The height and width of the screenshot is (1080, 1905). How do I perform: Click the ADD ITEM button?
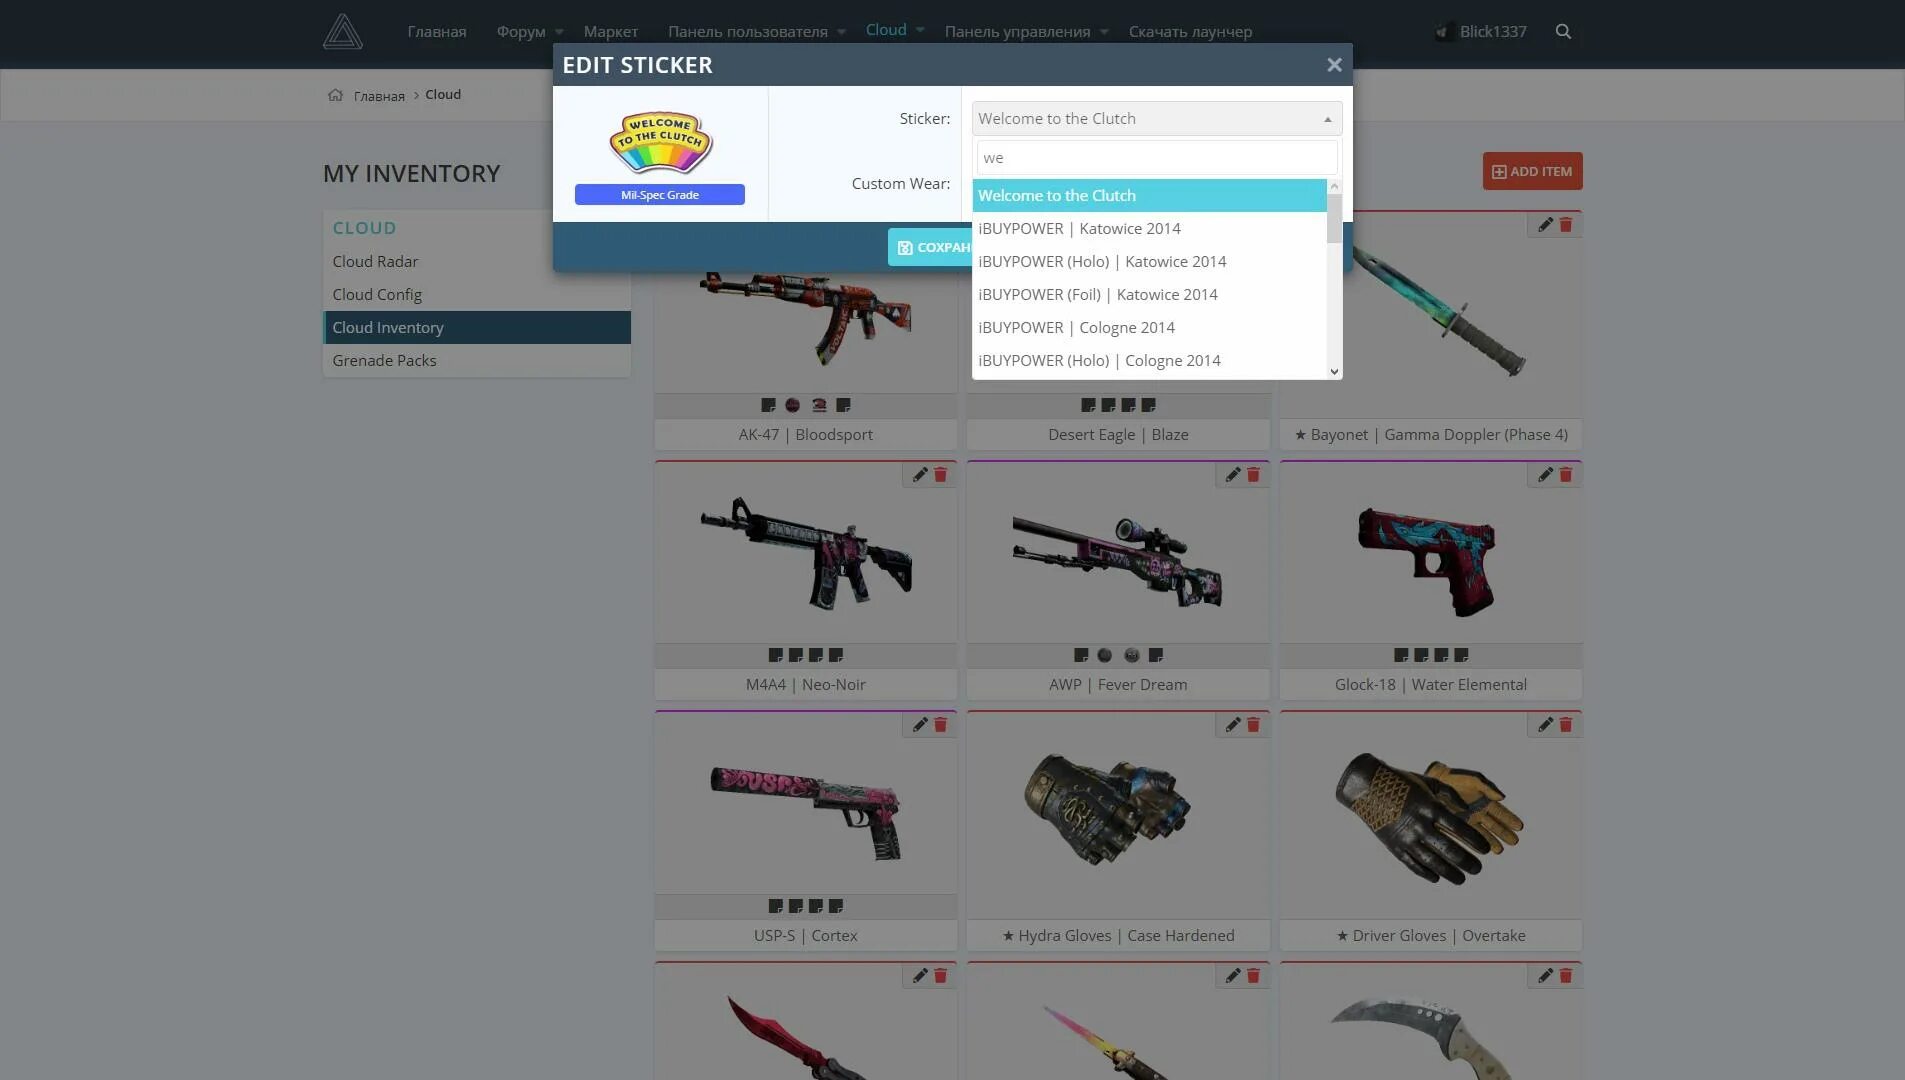1532,171
